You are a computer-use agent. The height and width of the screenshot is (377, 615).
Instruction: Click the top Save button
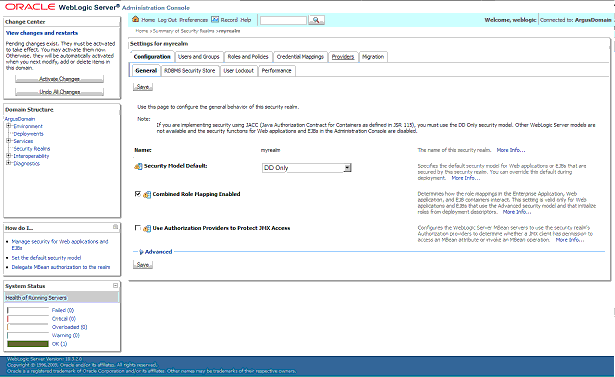pyautogui.click(x=143, y=87)
